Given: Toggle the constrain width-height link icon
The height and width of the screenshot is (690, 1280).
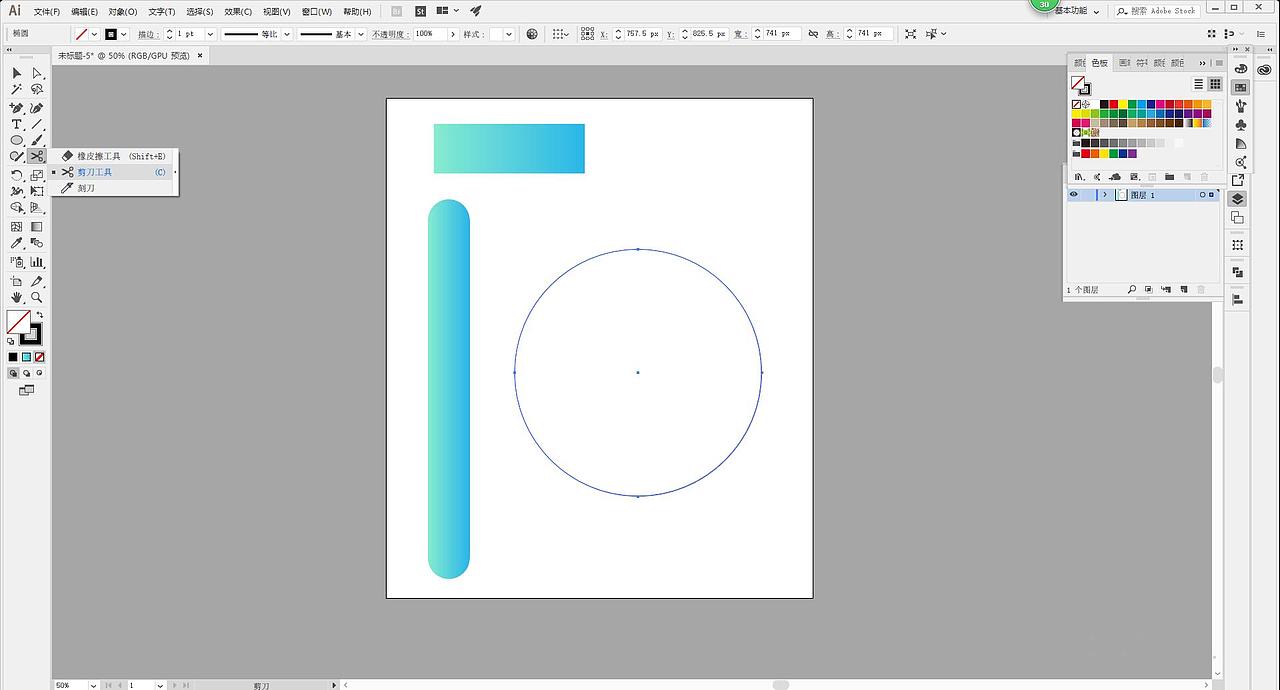Looking at the screenshot, I should click(x=813, y=34).
